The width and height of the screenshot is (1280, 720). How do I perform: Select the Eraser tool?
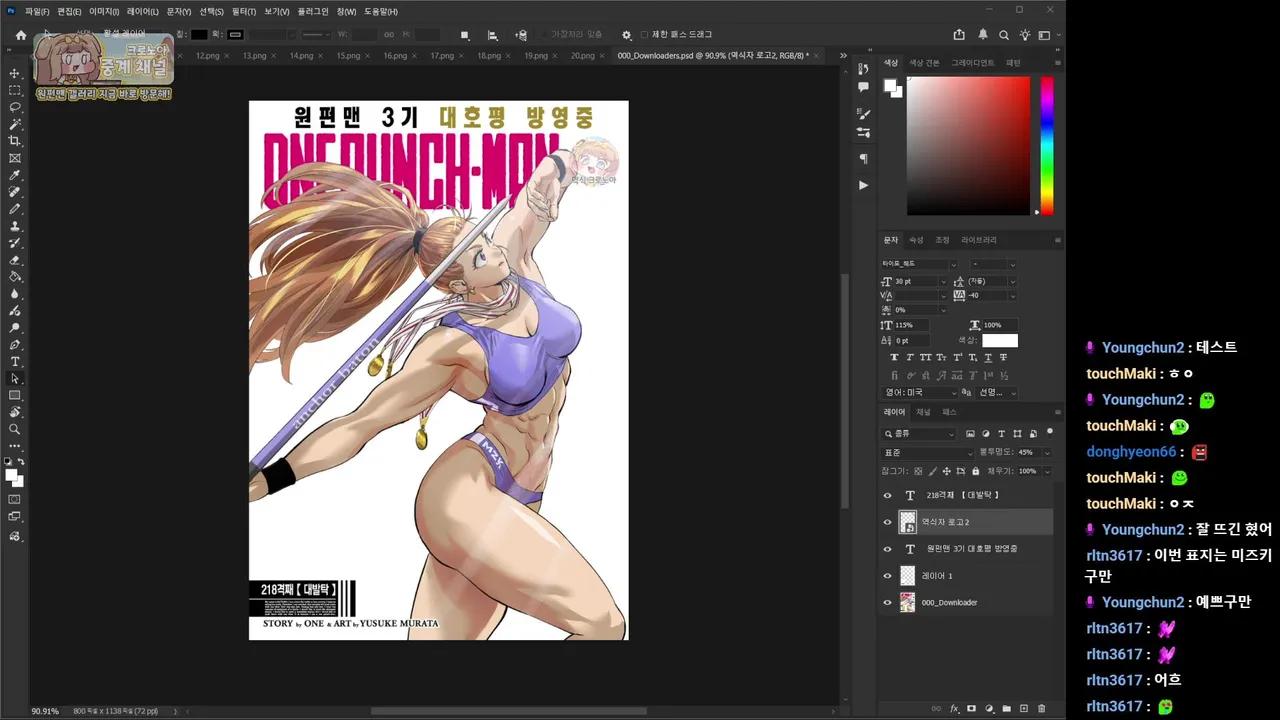pyautogui.click(x=15, y=260)
